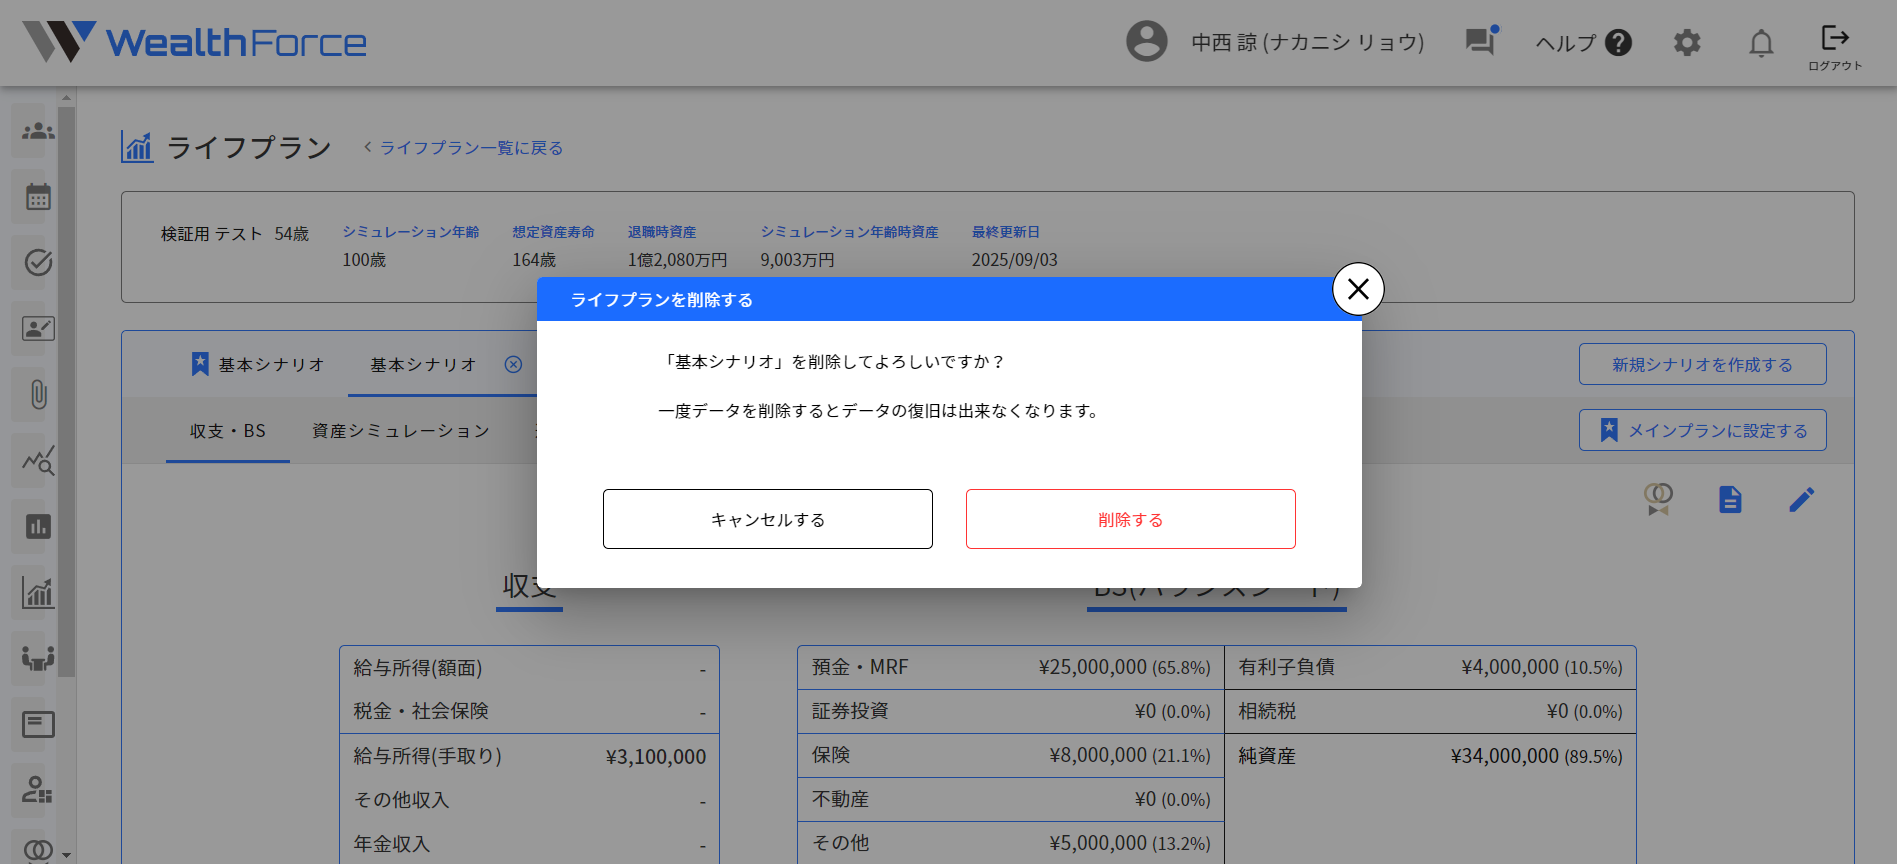Click 純資産 ¥34,000,000 value
This screenshot has width=1897, height=864.
(x=1537, y=756)
